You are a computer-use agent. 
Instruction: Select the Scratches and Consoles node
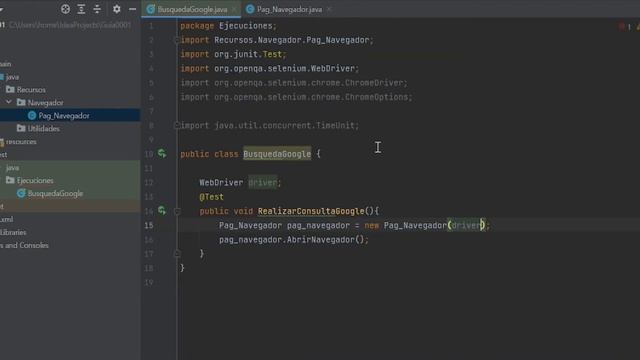tap(24, 245)
